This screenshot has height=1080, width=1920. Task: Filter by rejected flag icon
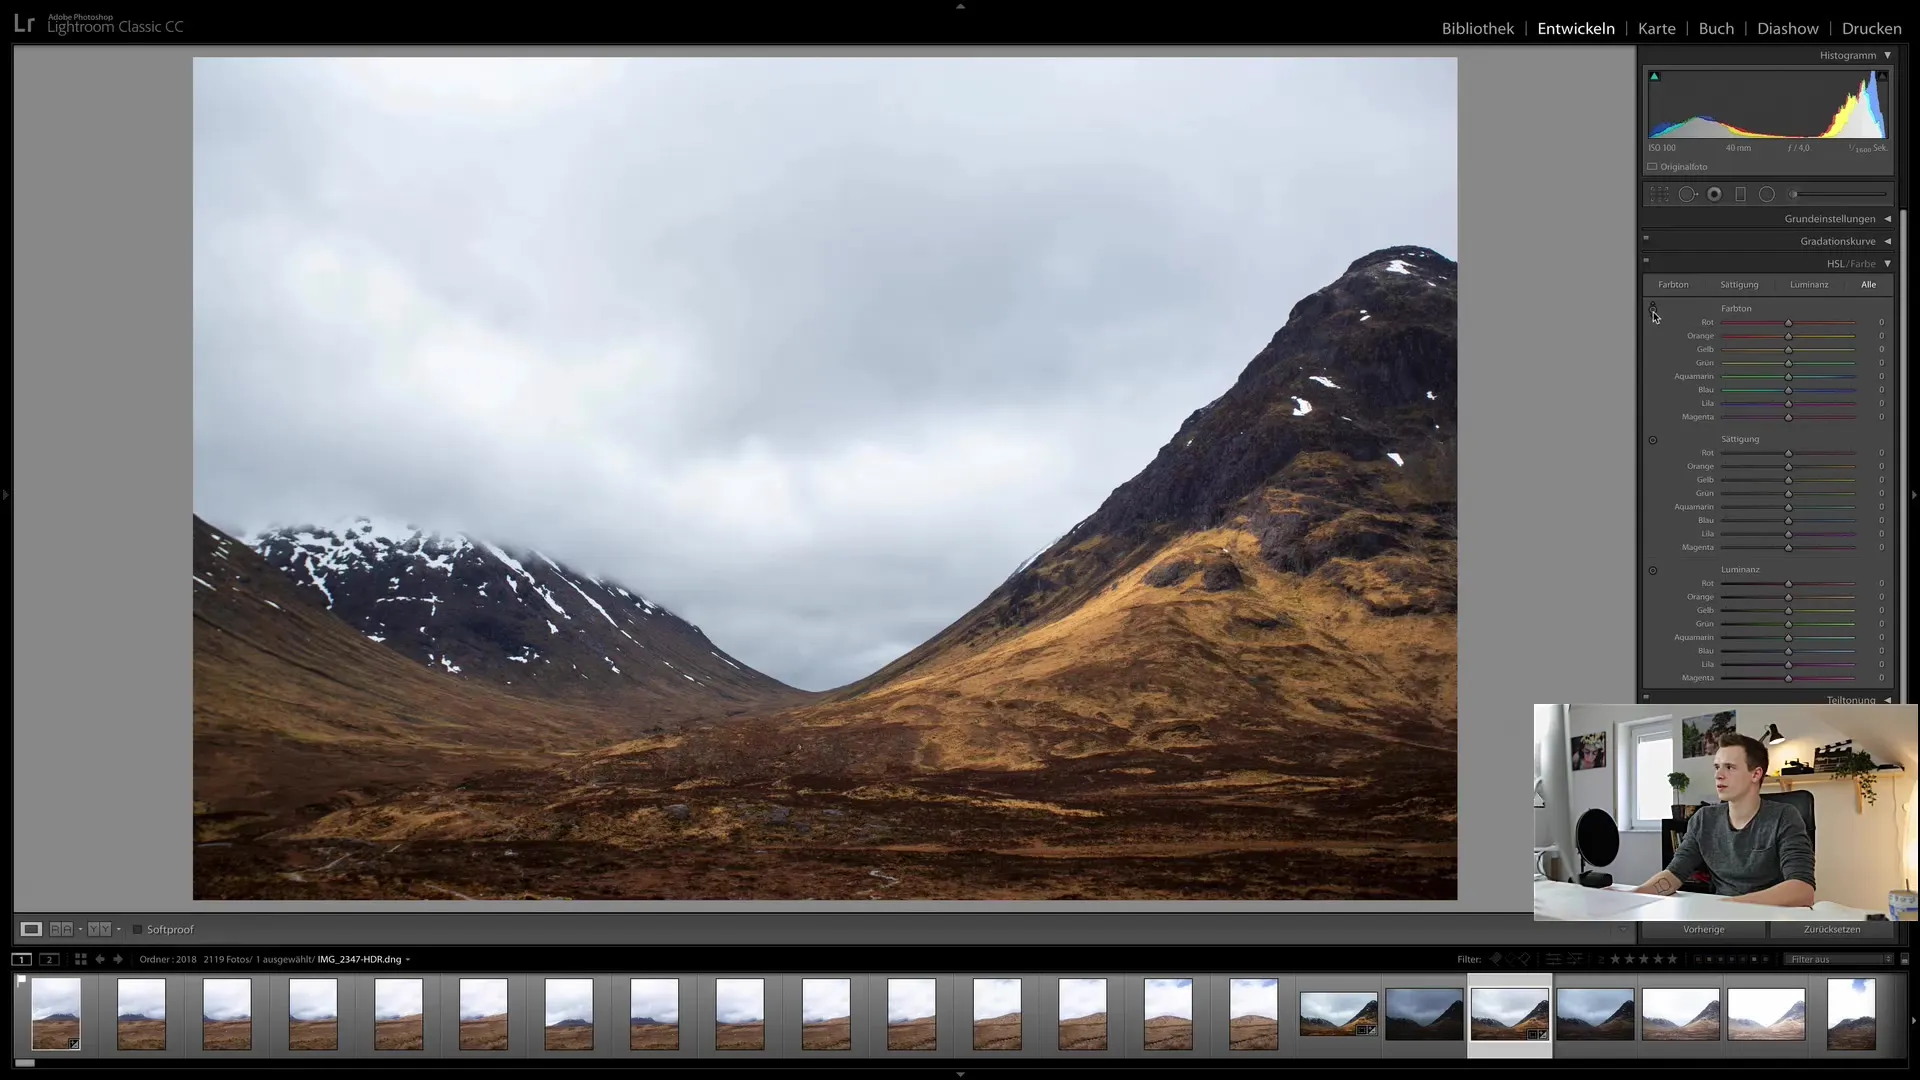tap(1524, 959)
